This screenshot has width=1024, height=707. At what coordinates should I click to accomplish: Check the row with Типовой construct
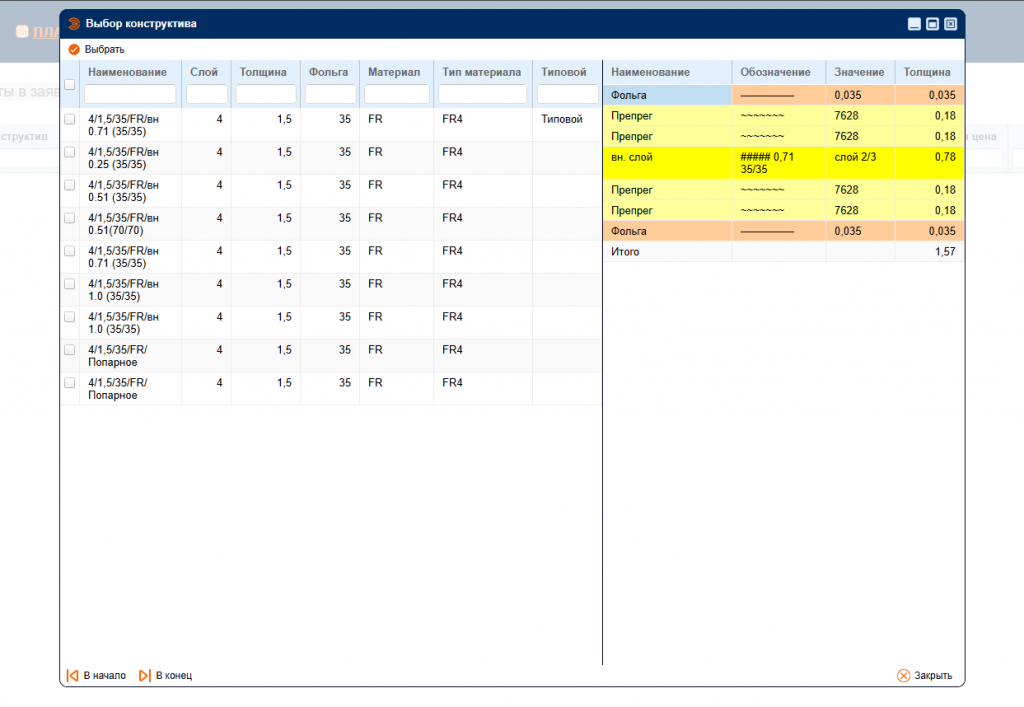(70, 119)
